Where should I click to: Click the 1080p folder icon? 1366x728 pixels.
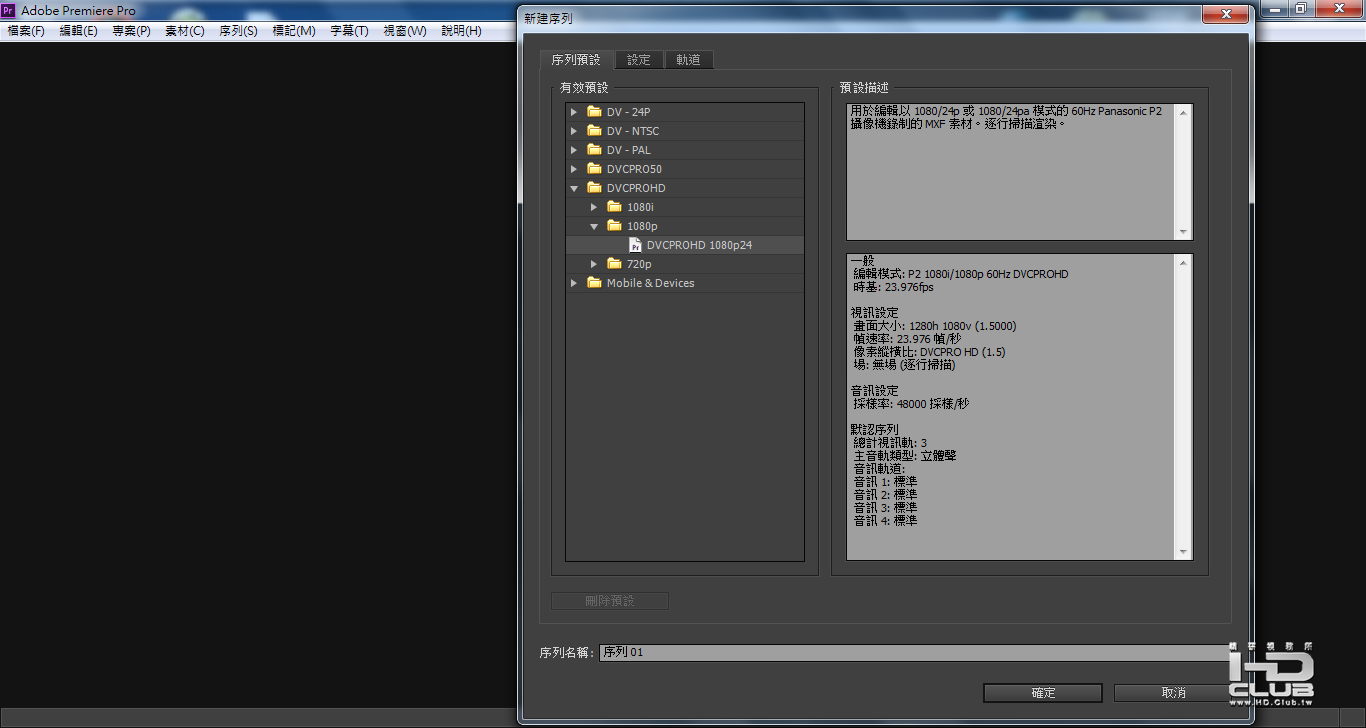coord(614,226)
